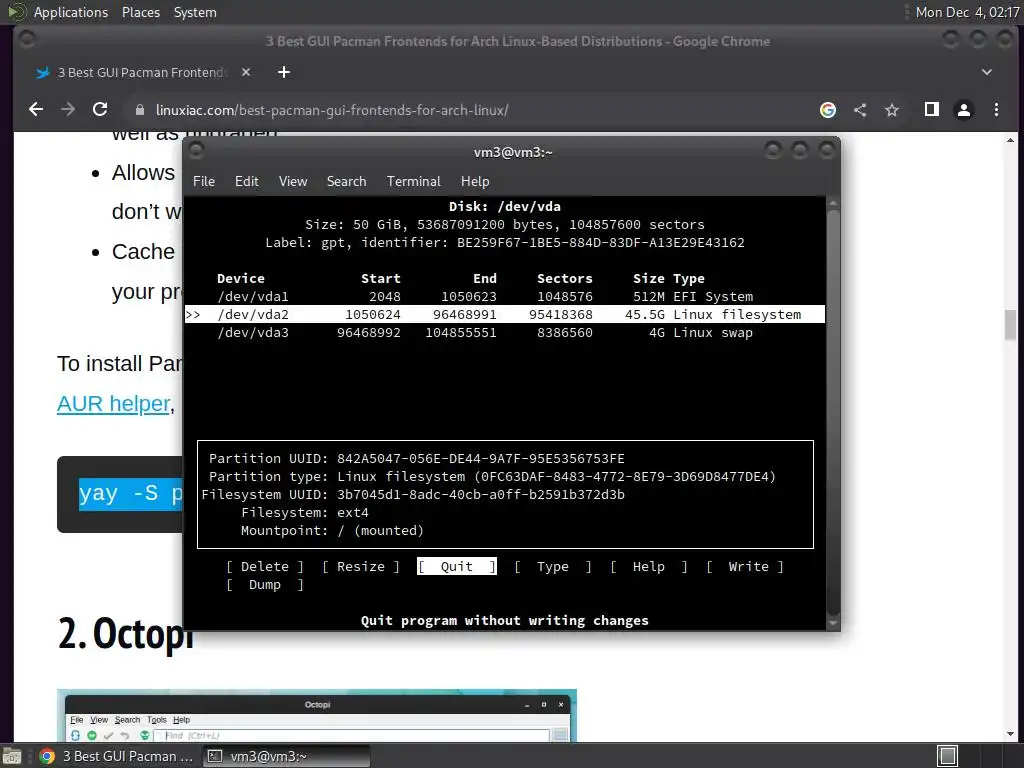Click the Delete option in cfdisk

tap(264, 567)
